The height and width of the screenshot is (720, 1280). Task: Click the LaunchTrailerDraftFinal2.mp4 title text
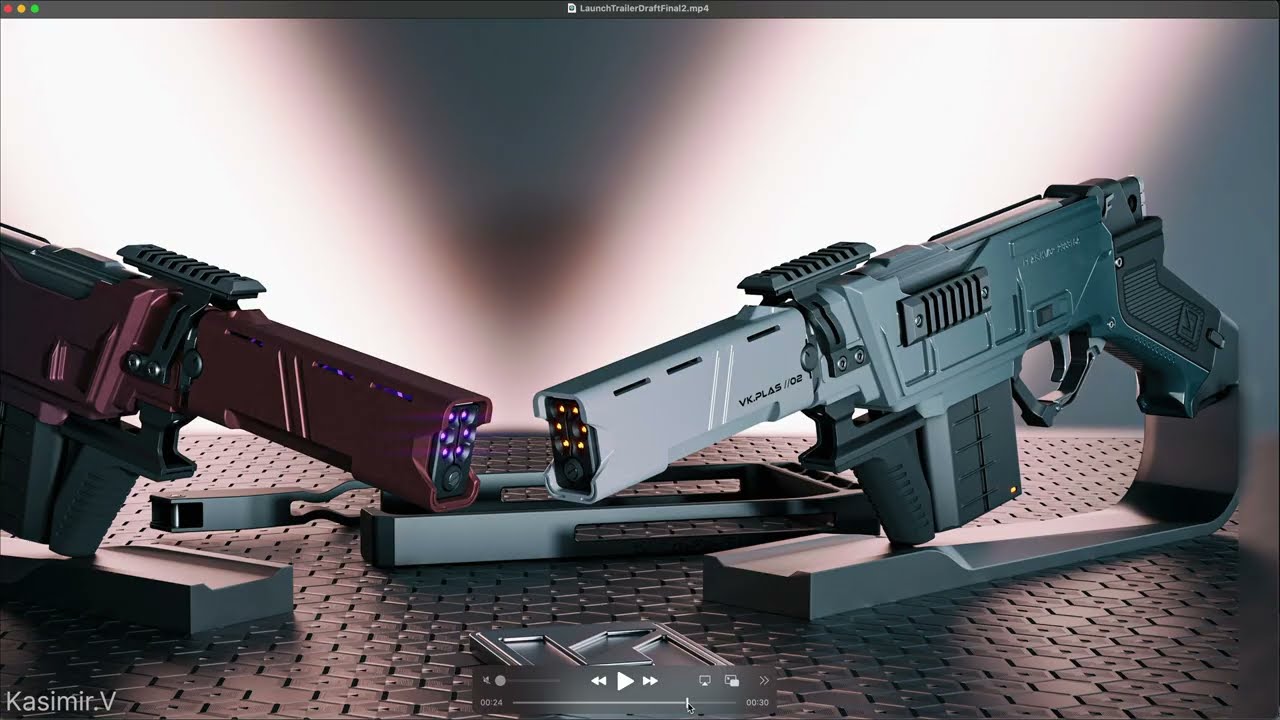644,8
